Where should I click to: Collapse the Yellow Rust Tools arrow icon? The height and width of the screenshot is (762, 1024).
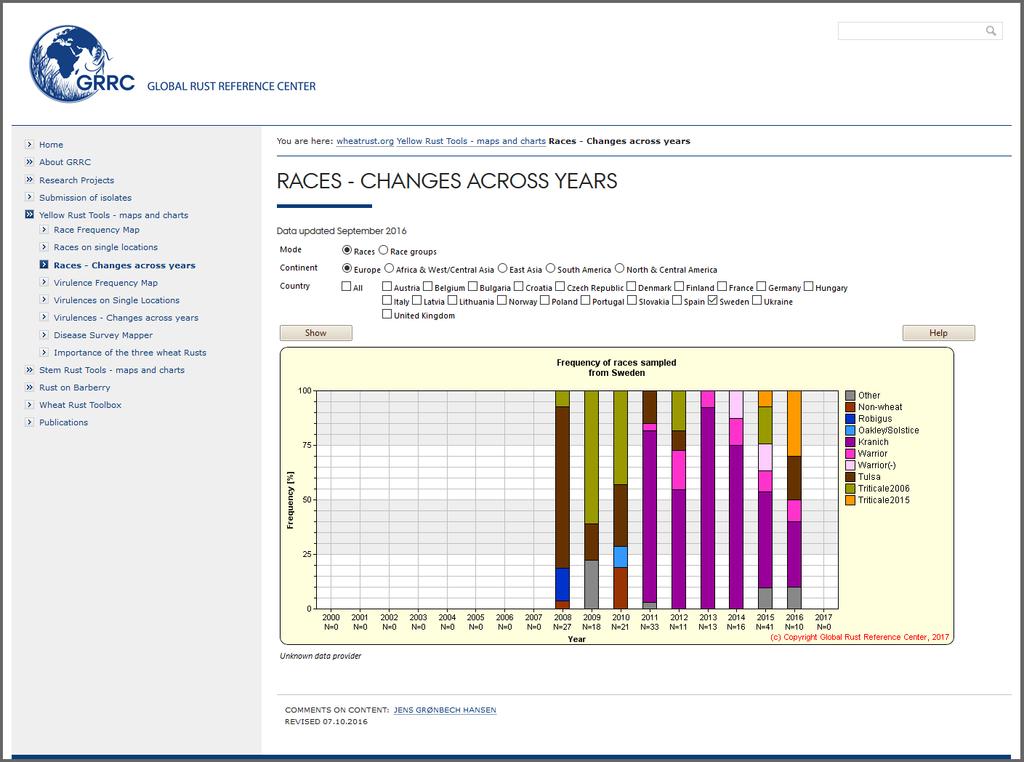coord(29,214)
